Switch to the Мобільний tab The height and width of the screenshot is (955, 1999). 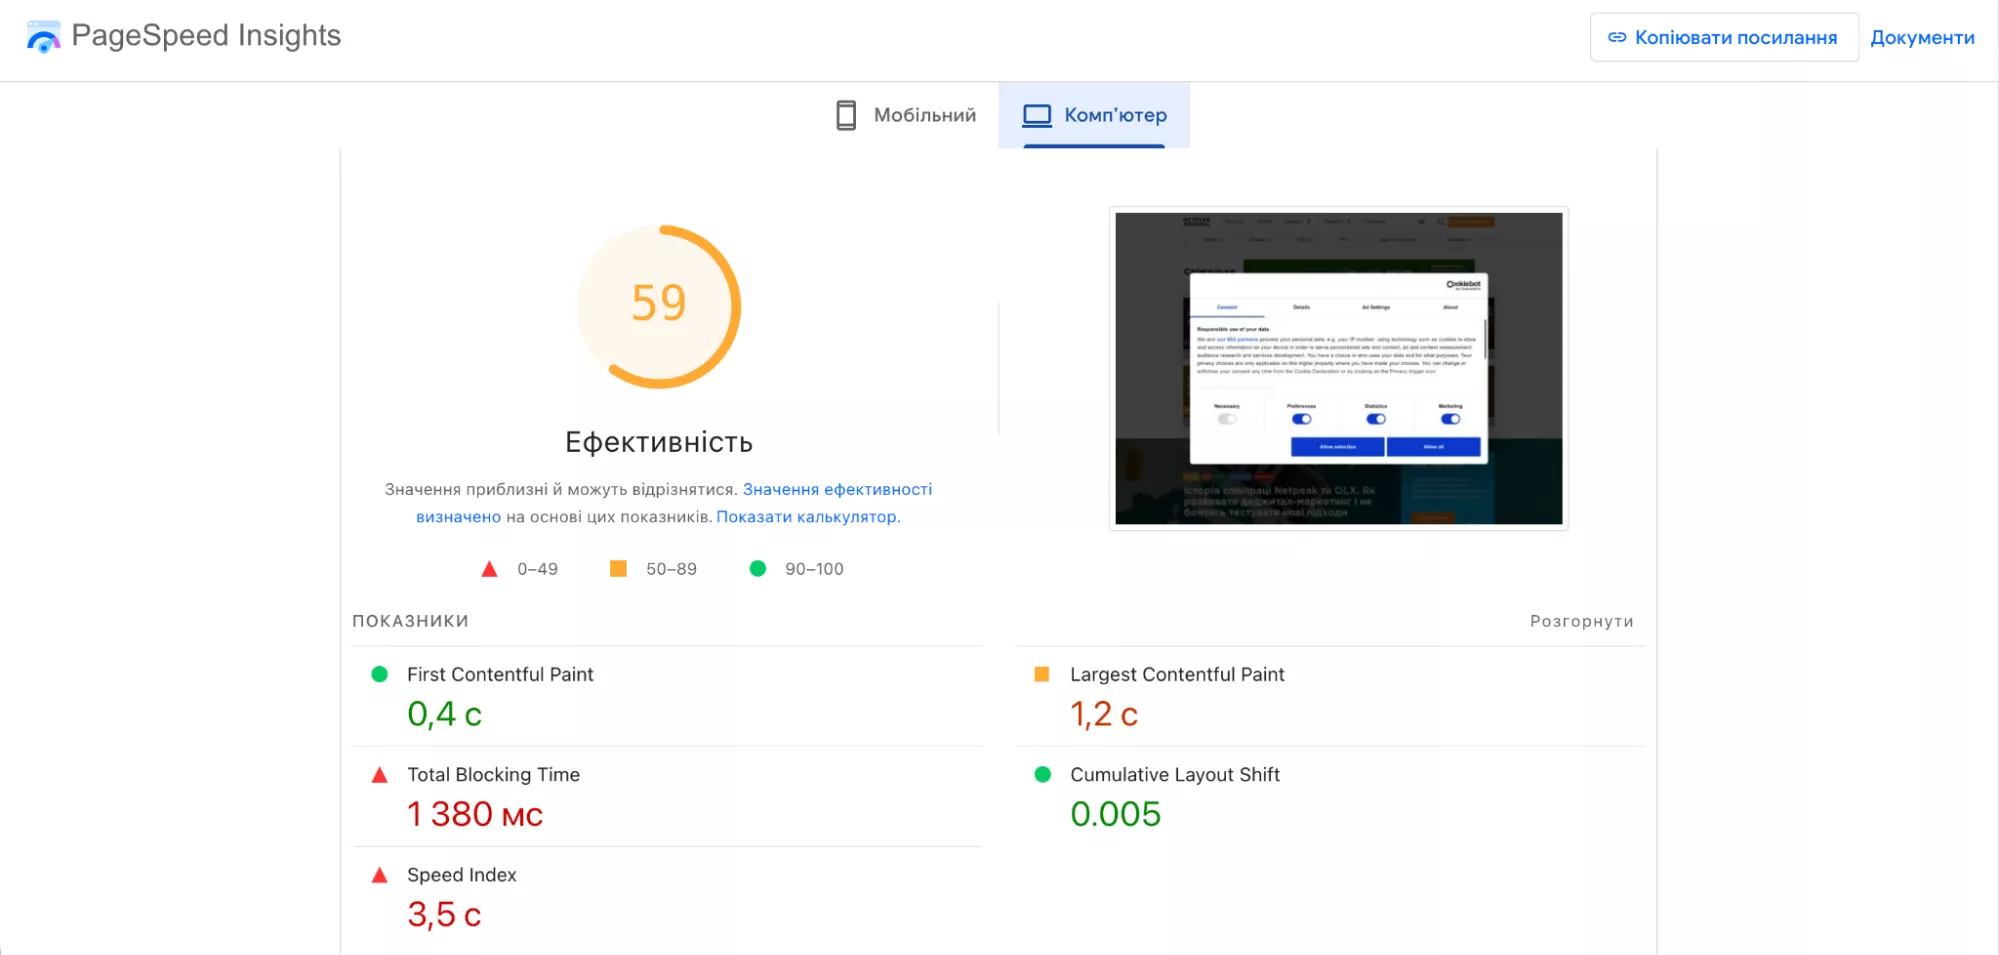[x=903, y=115]
